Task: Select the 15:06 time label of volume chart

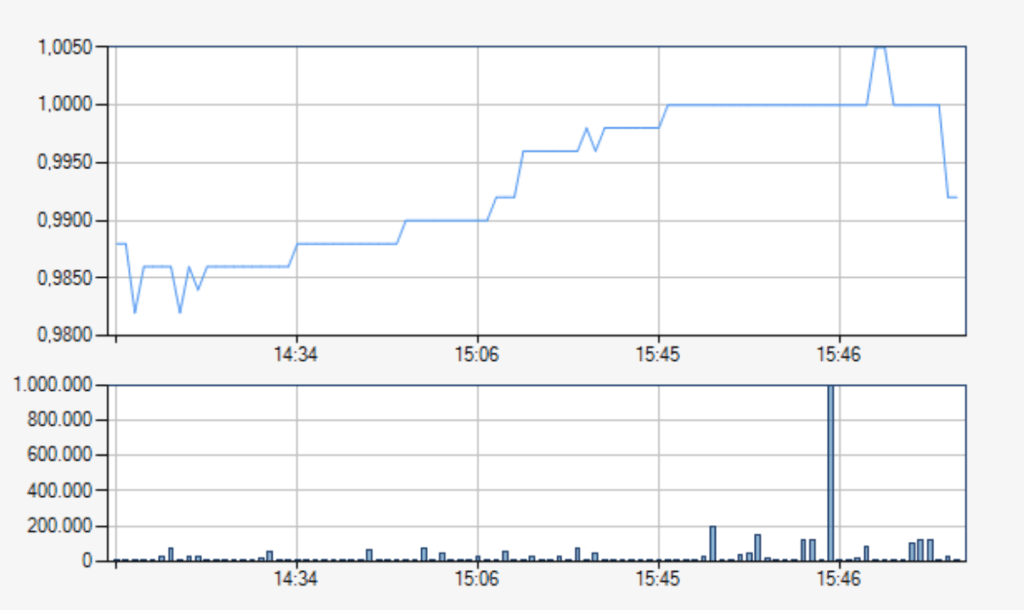Action: click(x=477, y=579)
